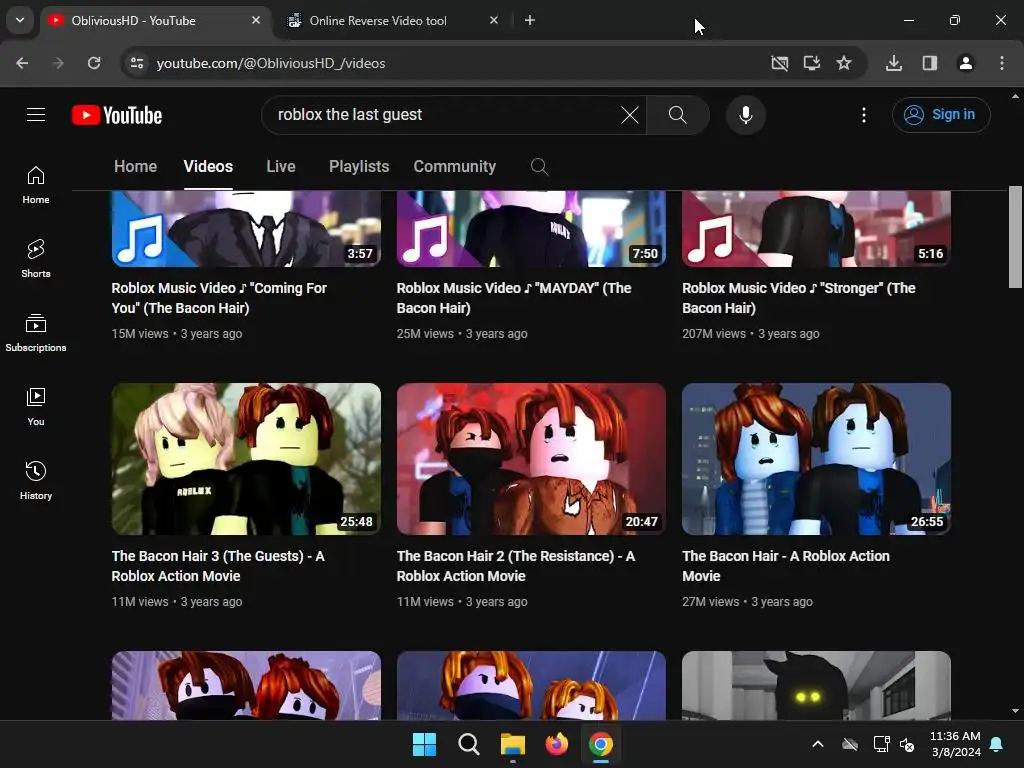Play the 5:16 Stronger thumbnail
This screenshot has height=768, width=1024.
click(x=816, y=229)
